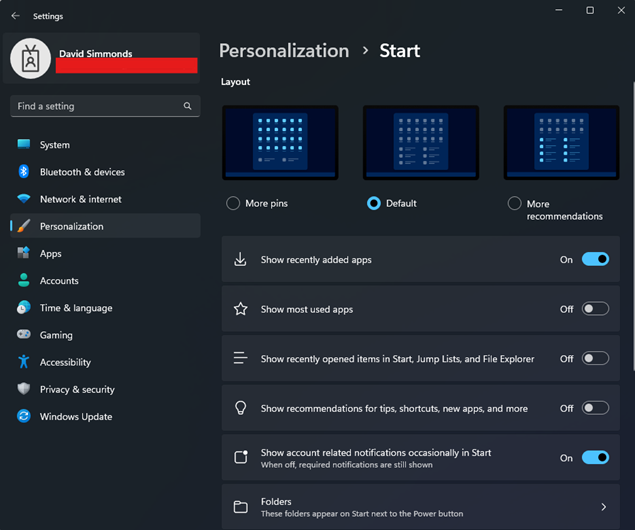This screenshot has width=635, height=530.
Task: Go back with the Settings back arrow
Action: 15,16
